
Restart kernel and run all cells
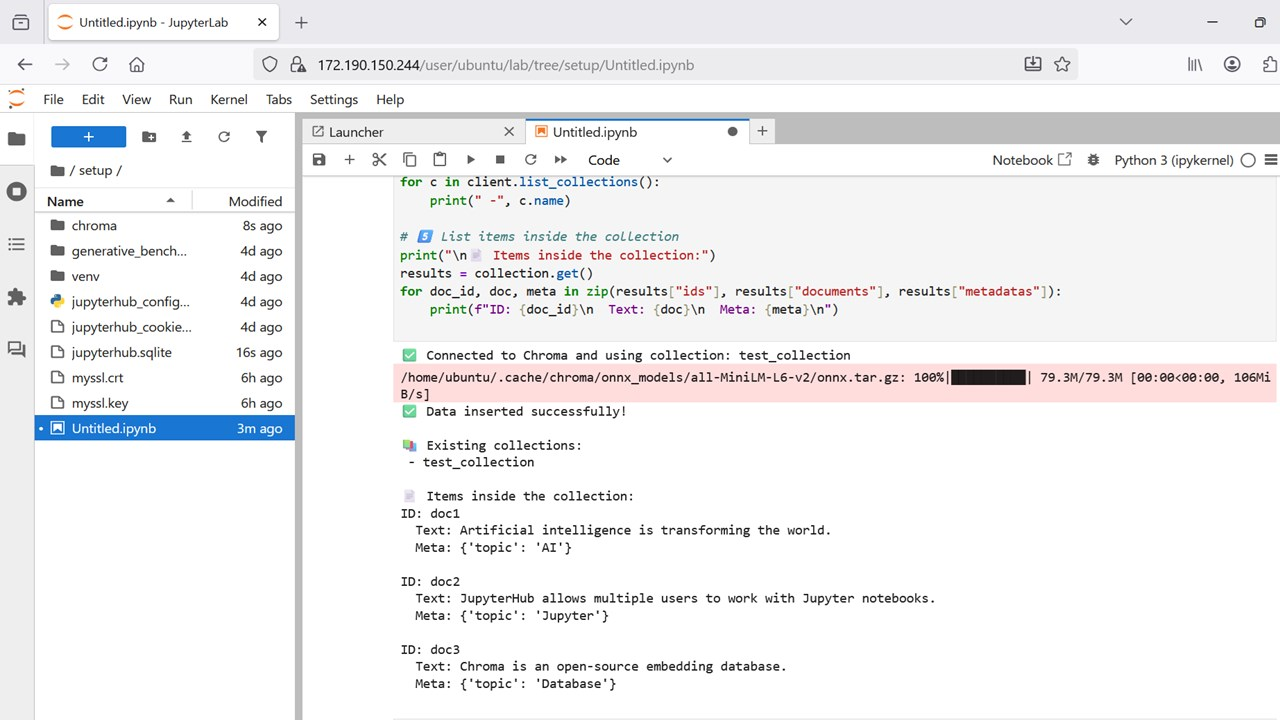click(560, 160)
